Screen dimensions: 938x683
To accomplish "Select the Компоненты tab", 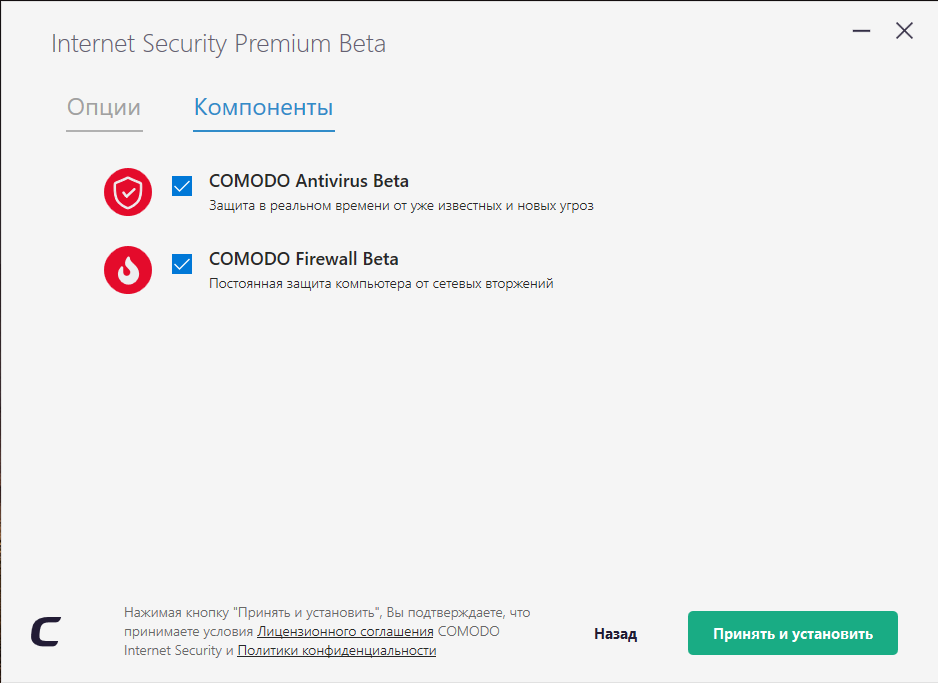I will 263,108.
